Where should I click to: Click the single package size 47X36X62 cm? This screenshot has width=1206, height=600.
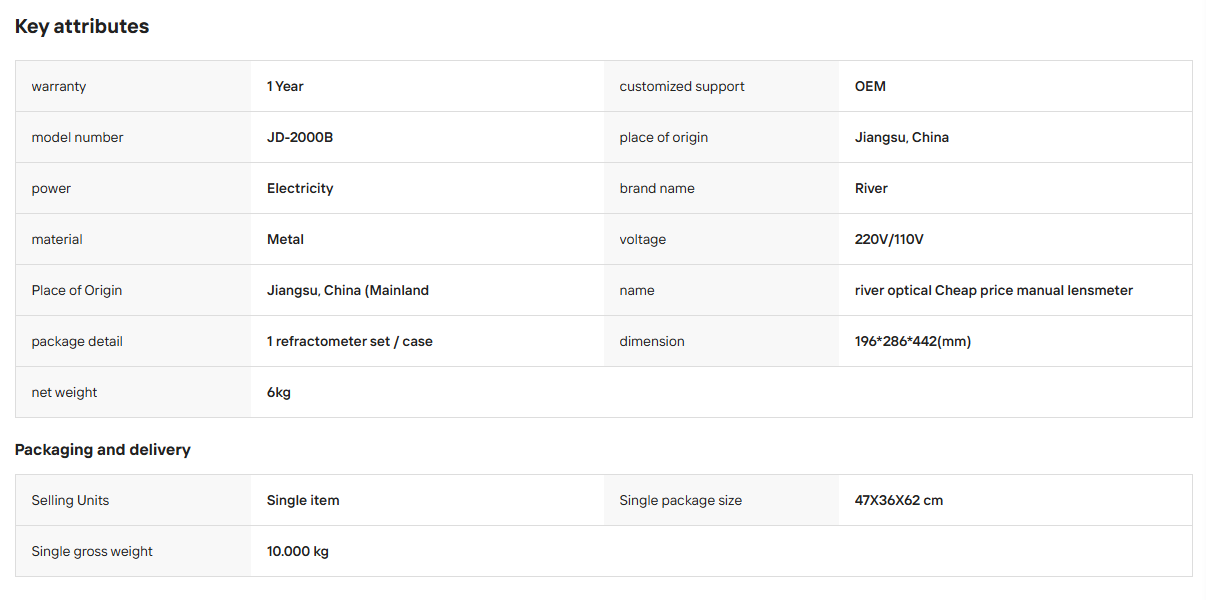coord(899,500)
